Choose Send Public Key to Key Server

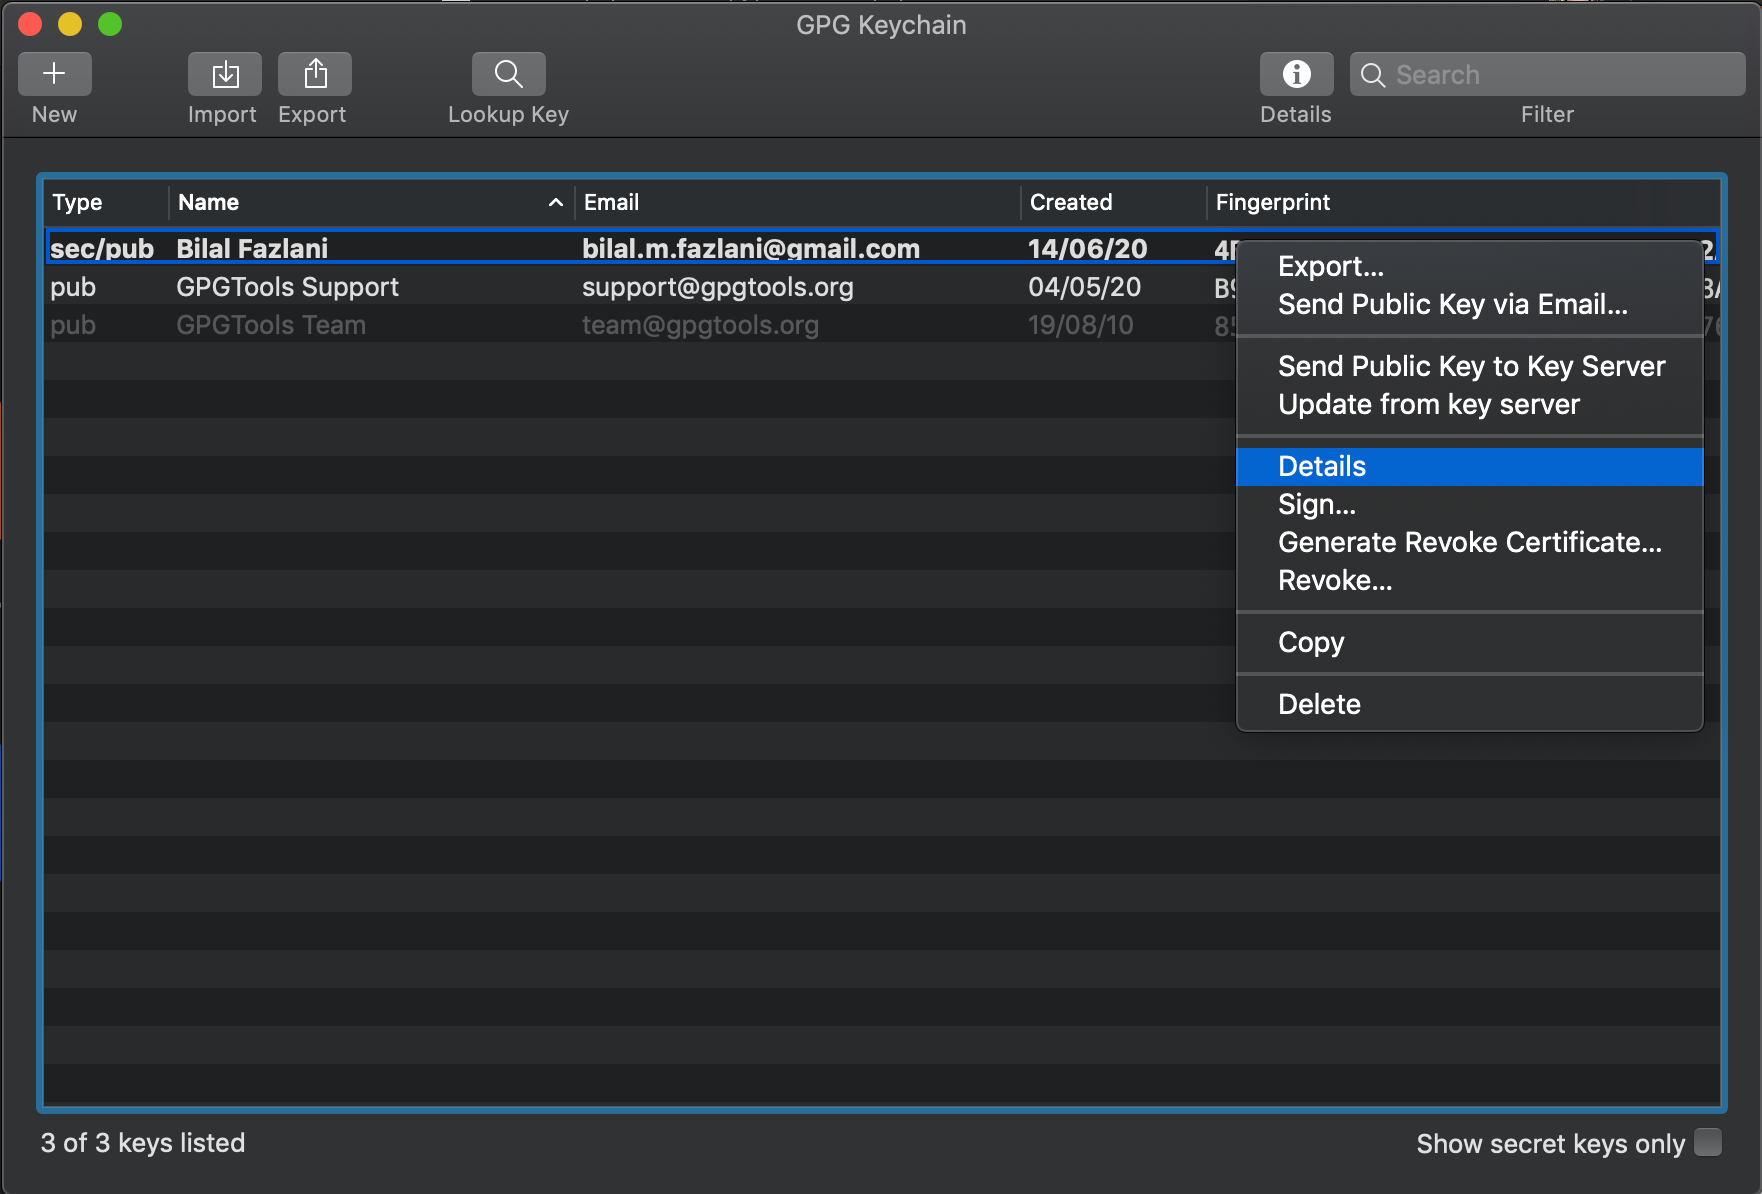point(1470,366)
